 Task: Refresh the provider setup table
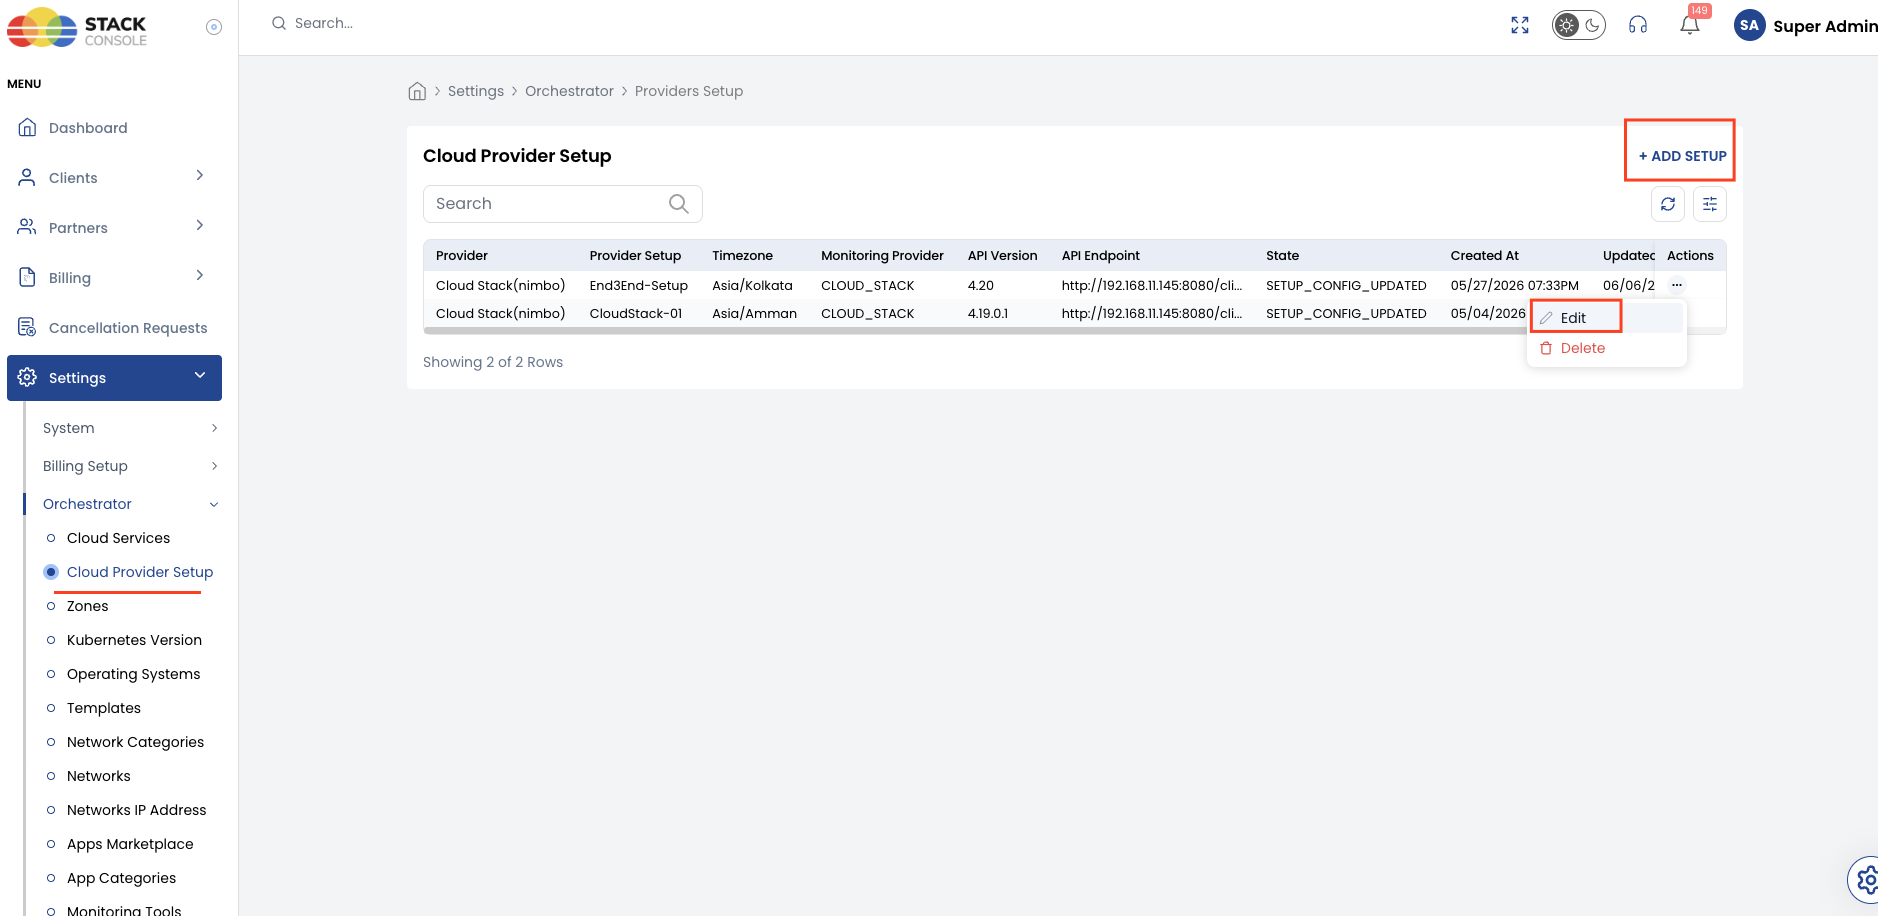tap(1668, 204)
